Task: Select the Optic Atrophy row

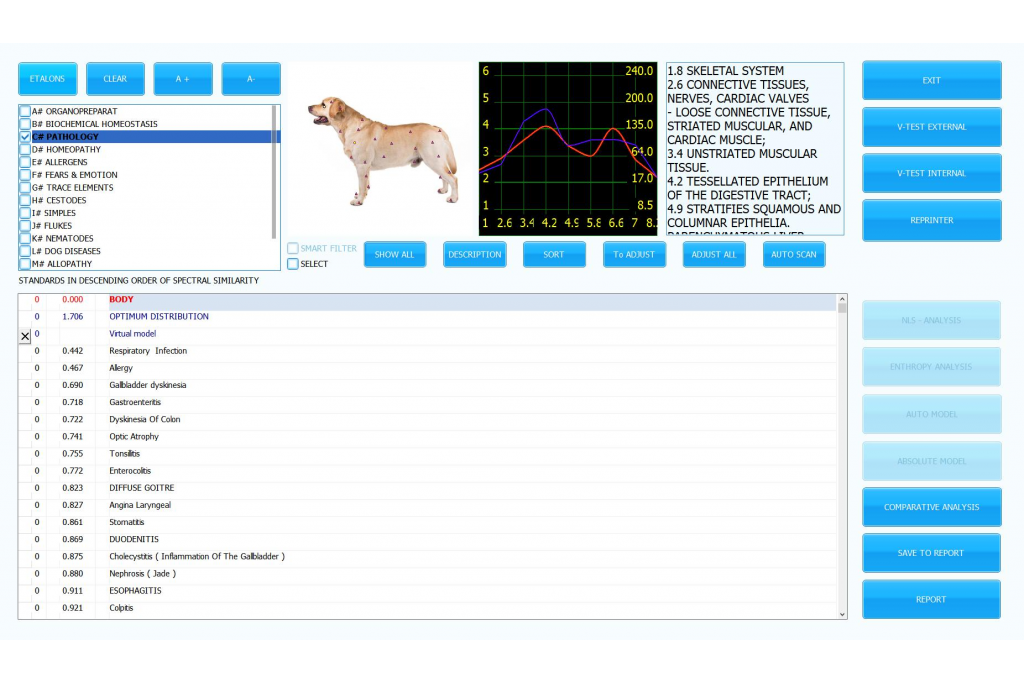Action: pos(428,437)
